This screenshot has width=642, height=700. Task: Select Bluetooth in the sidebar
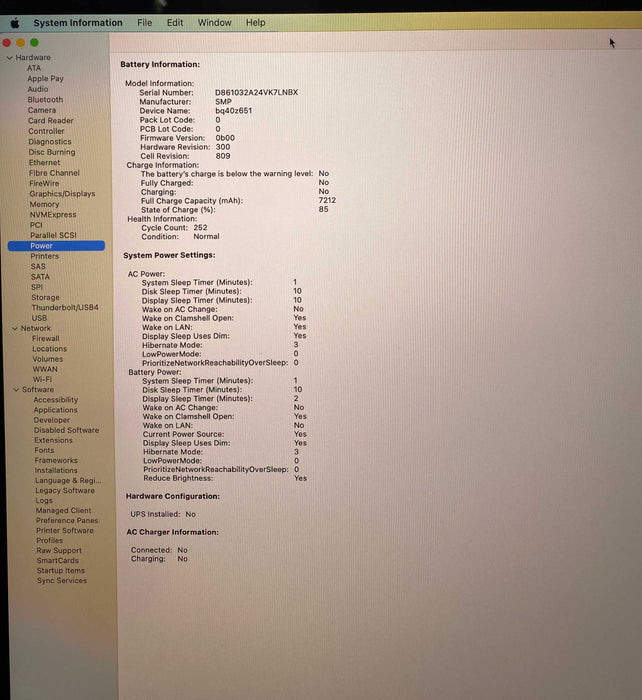pyautogui.click(x=45, y=100)
